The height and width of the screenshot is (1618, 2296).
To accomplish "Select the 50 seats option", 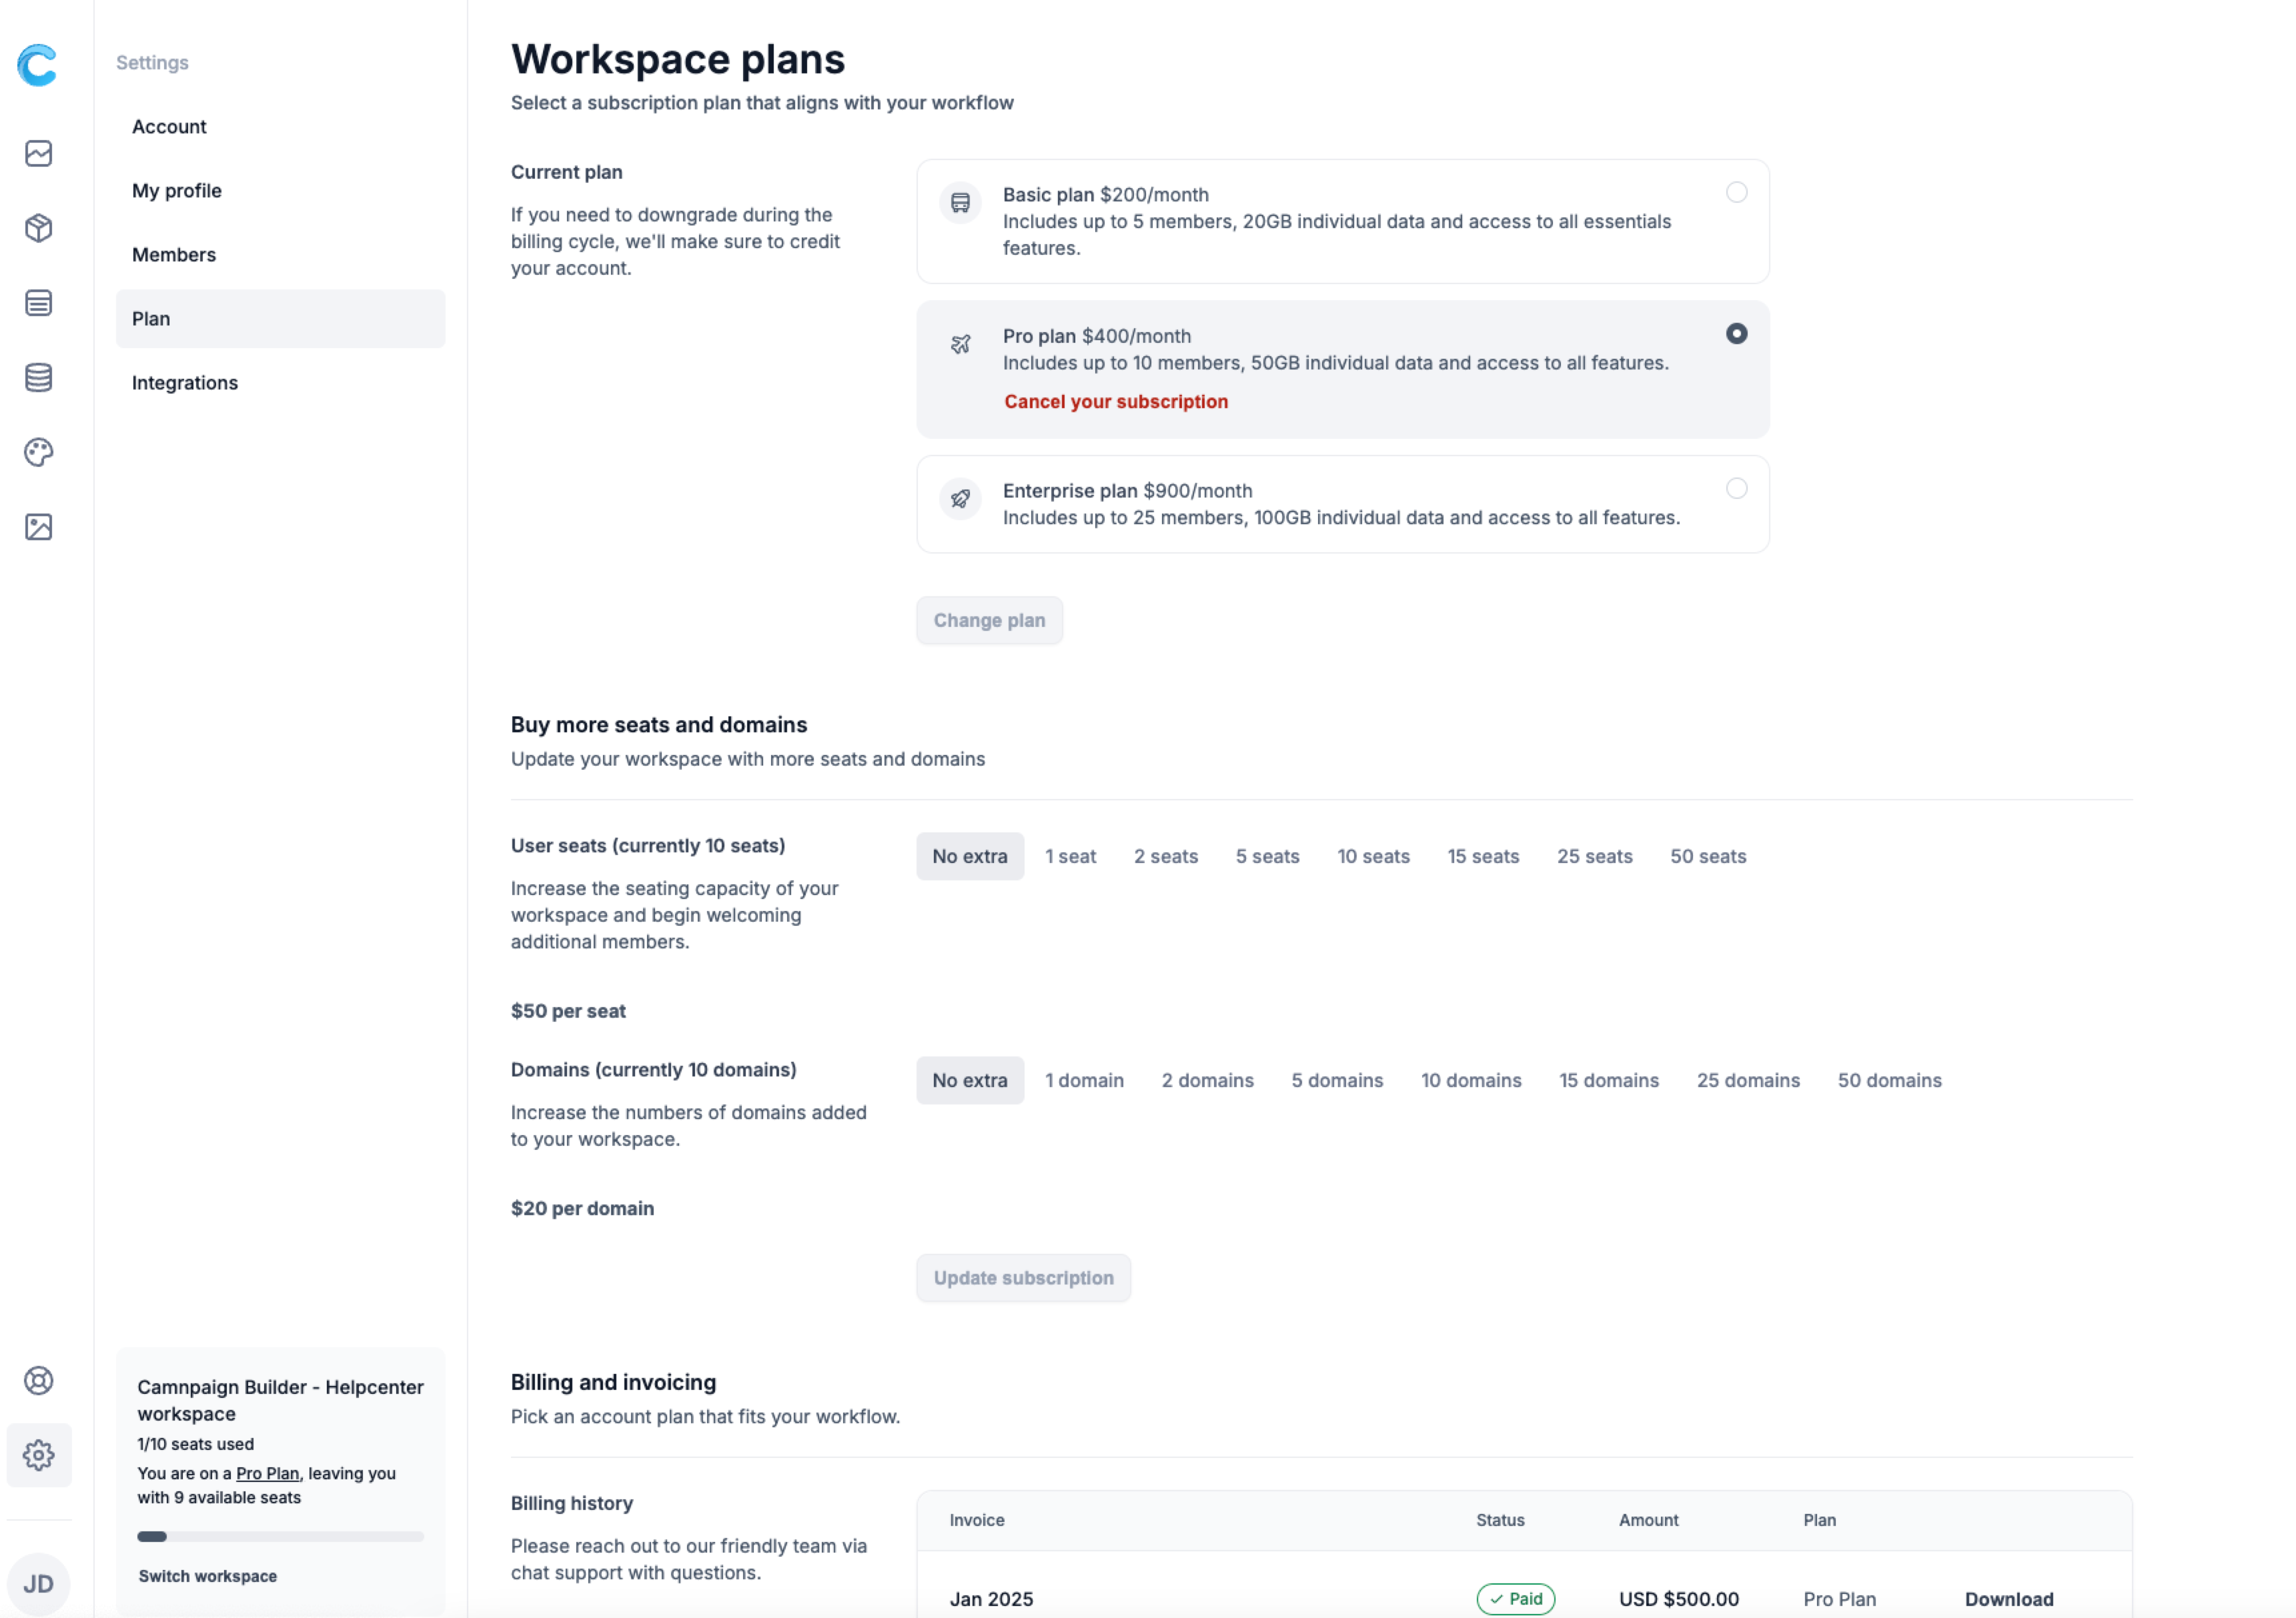I will click(1707, 856).
